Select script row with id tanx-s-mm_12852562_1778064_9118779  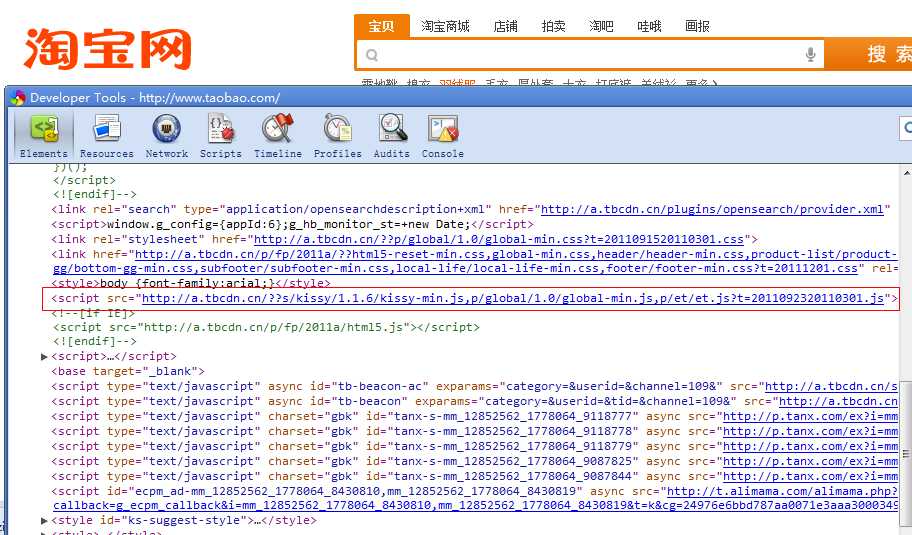click(475, 447)
